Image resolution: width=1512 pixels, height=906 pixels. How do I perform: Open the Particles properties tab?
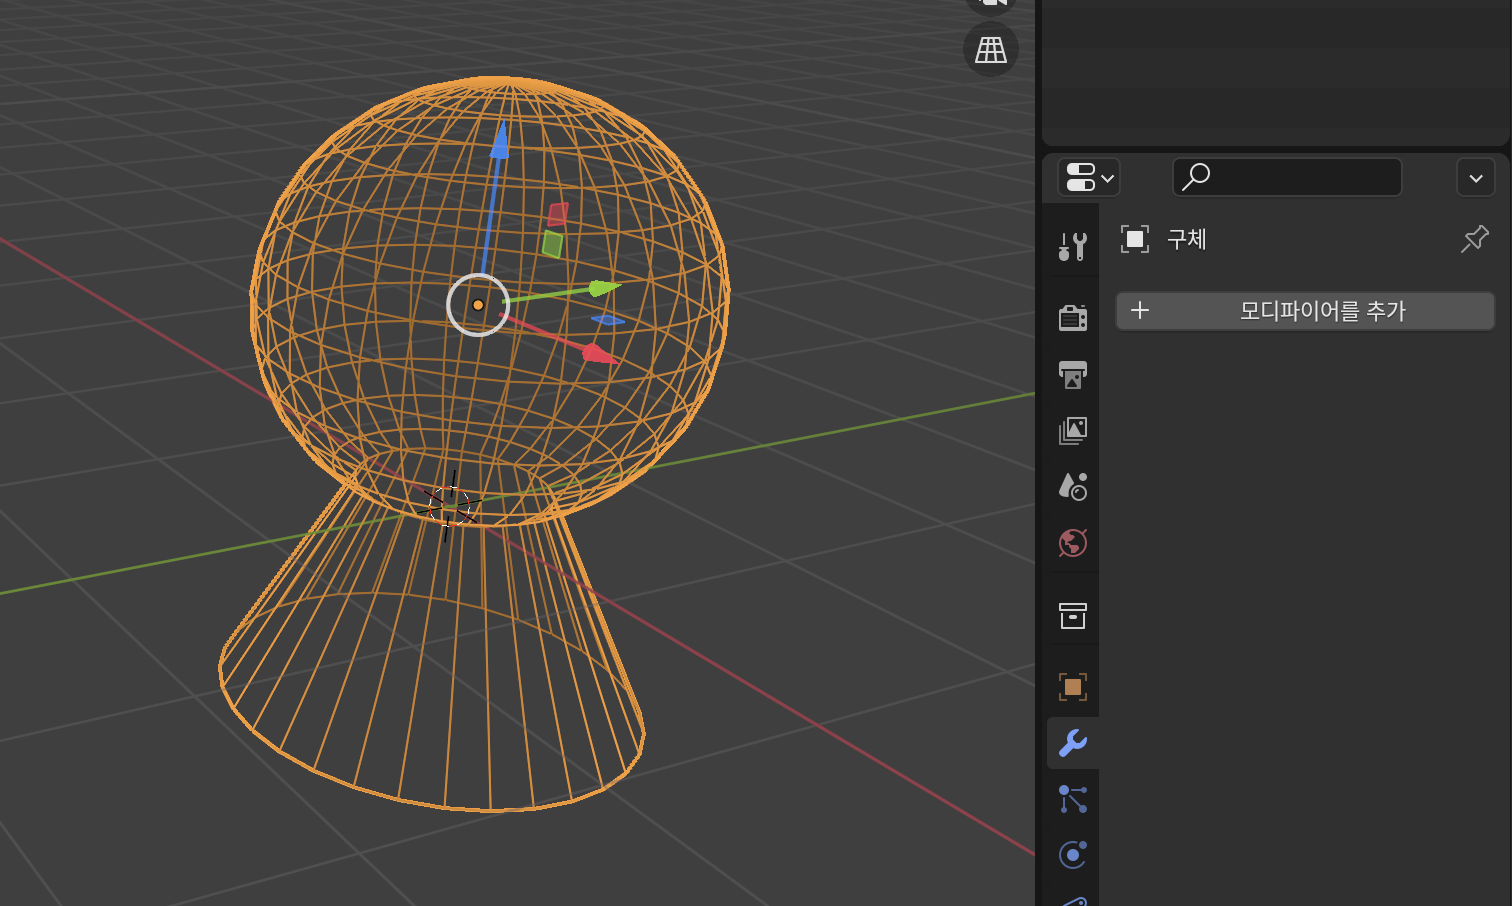(x=1073, y=799)
